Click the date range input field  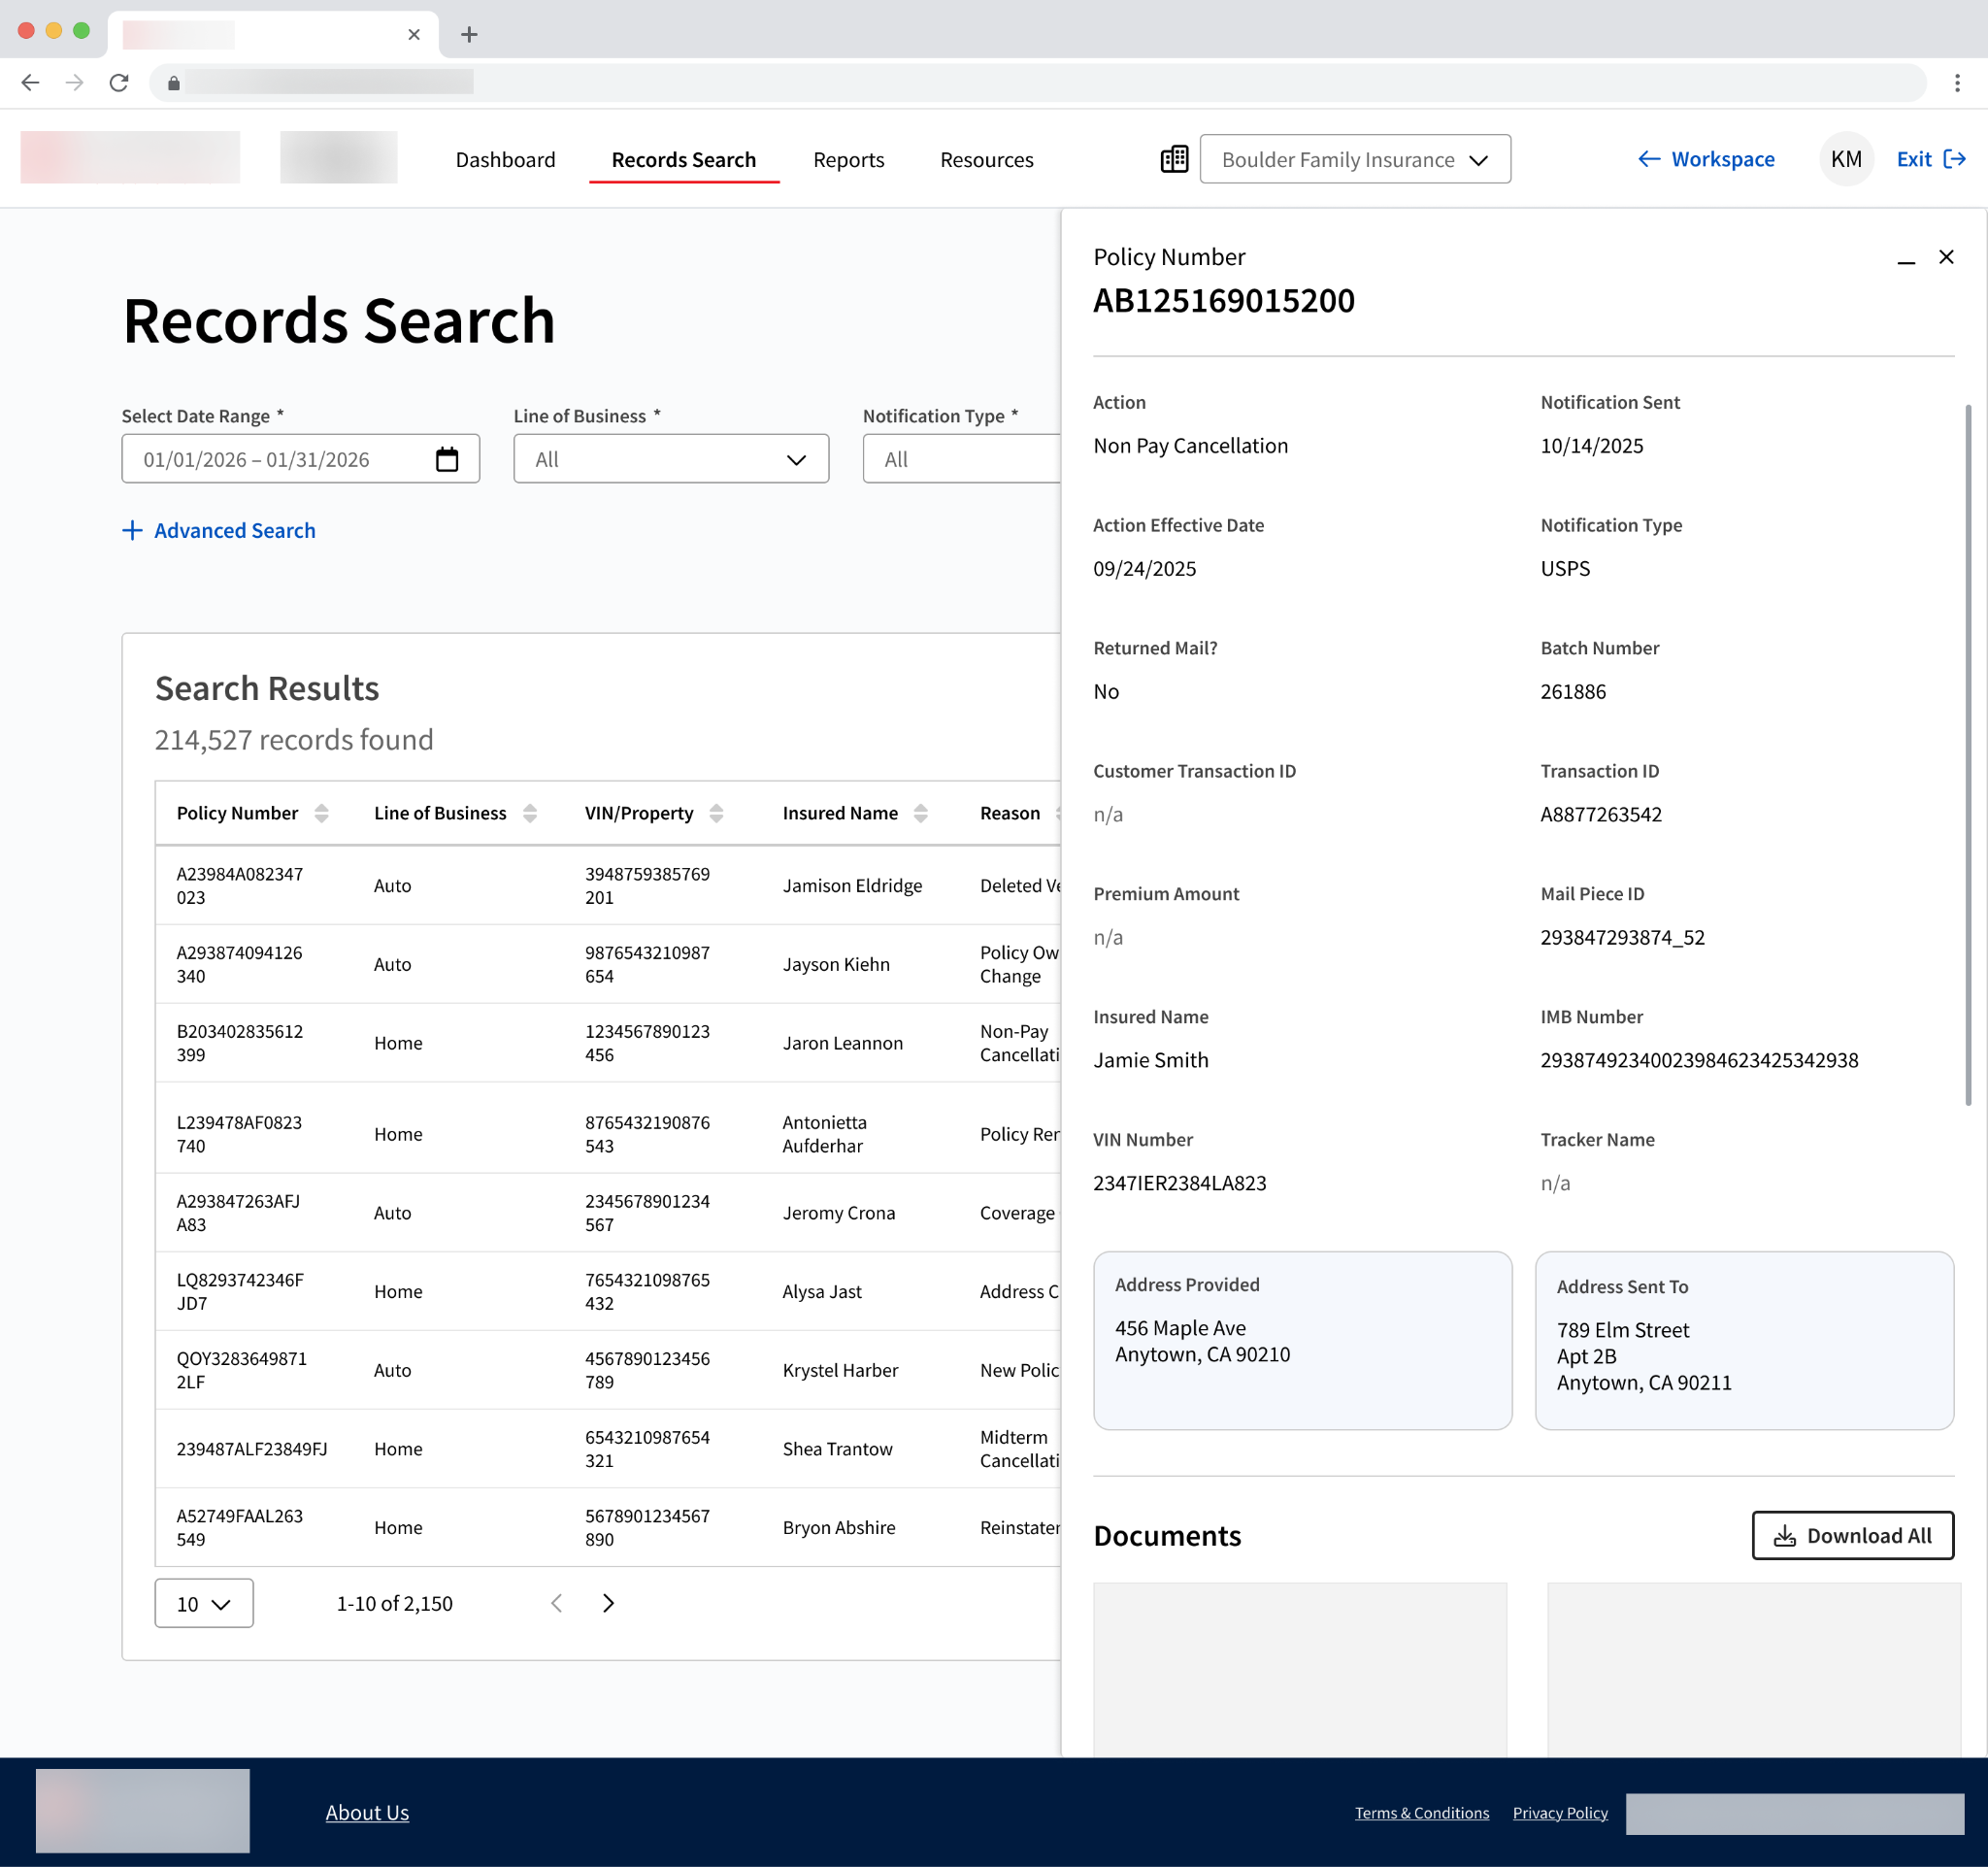[x=301, y=459]
